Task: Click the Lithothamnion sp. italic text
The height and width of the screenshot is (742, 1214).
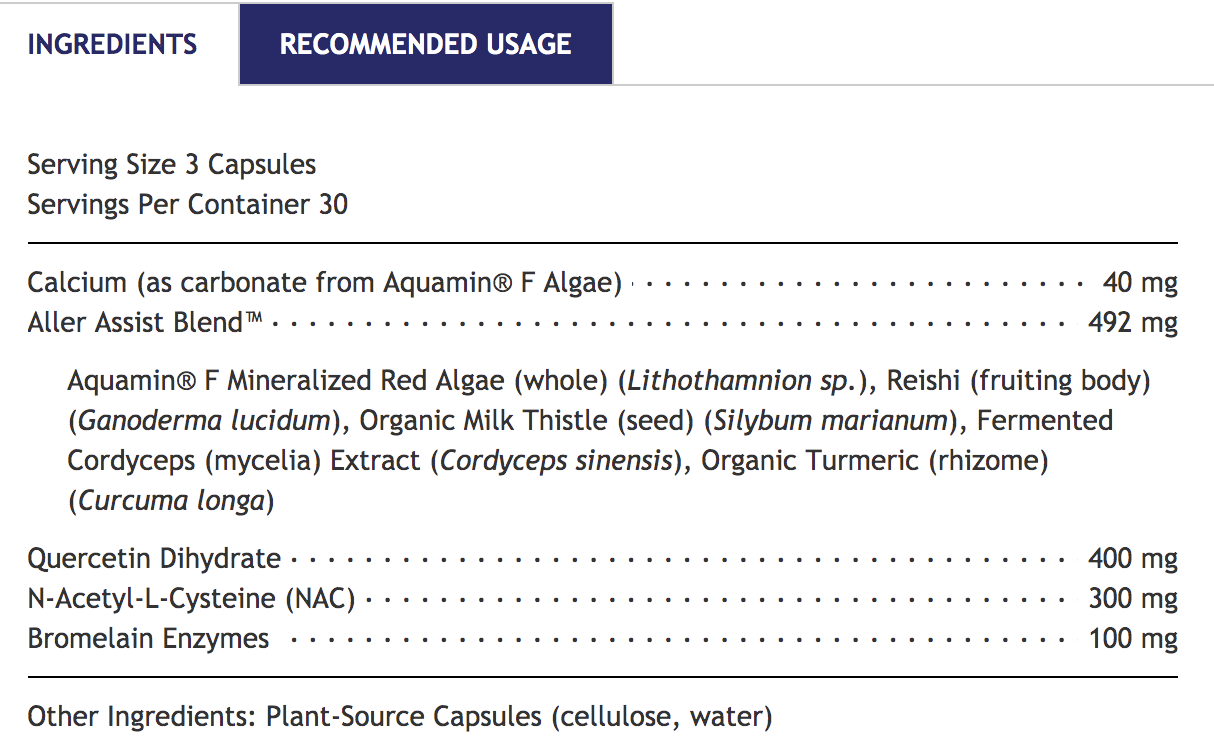Action: pos(740,381)
